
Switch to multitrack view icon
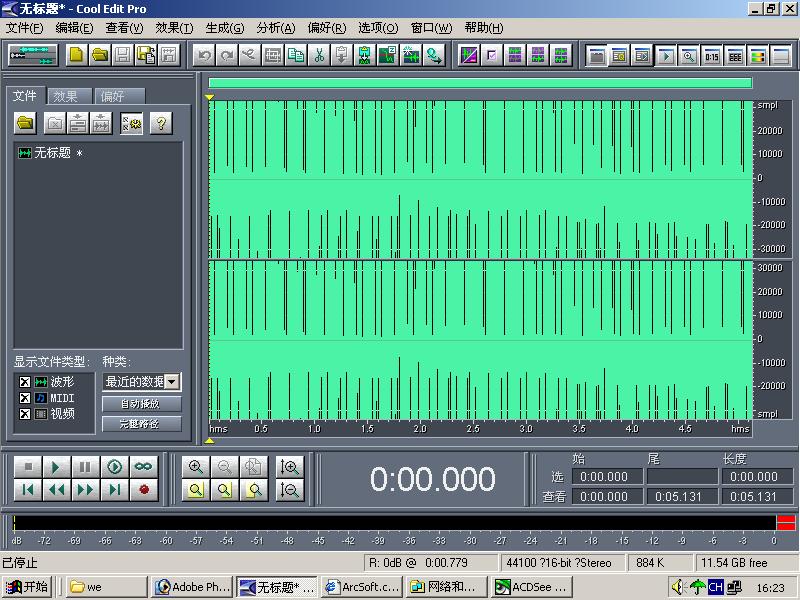point(33,55)
